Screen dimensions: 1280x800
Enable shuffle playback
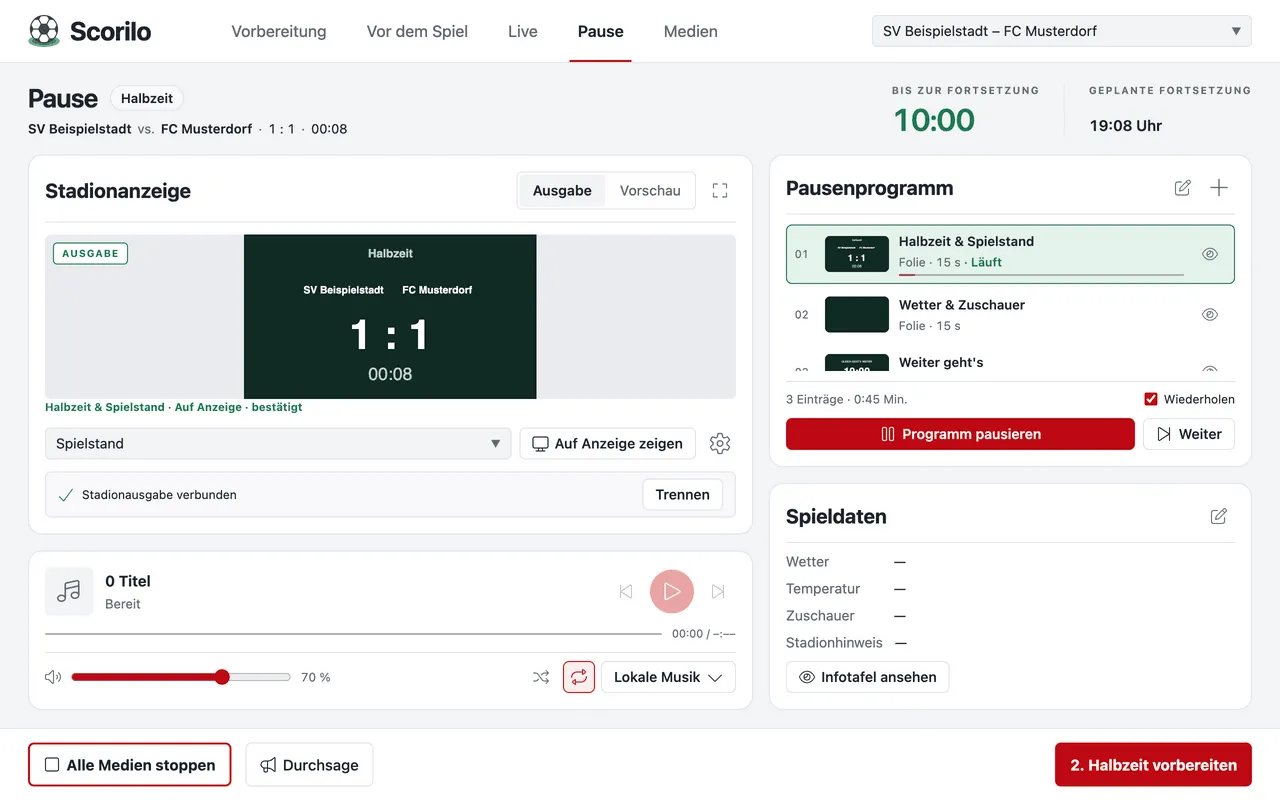coord(541,677)
